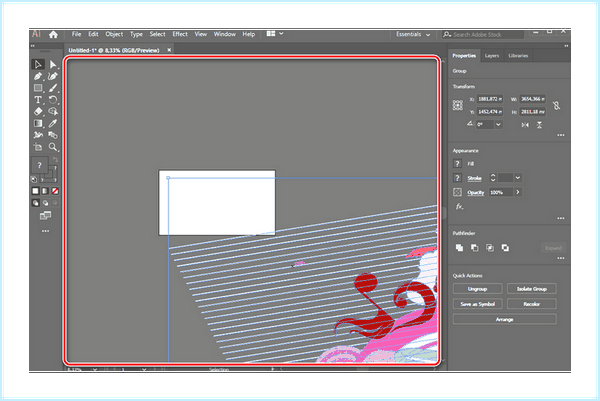The width and height of the screenshot is (600, 401).
Task: Select the Type tool
Action: [x=38, y=100]
